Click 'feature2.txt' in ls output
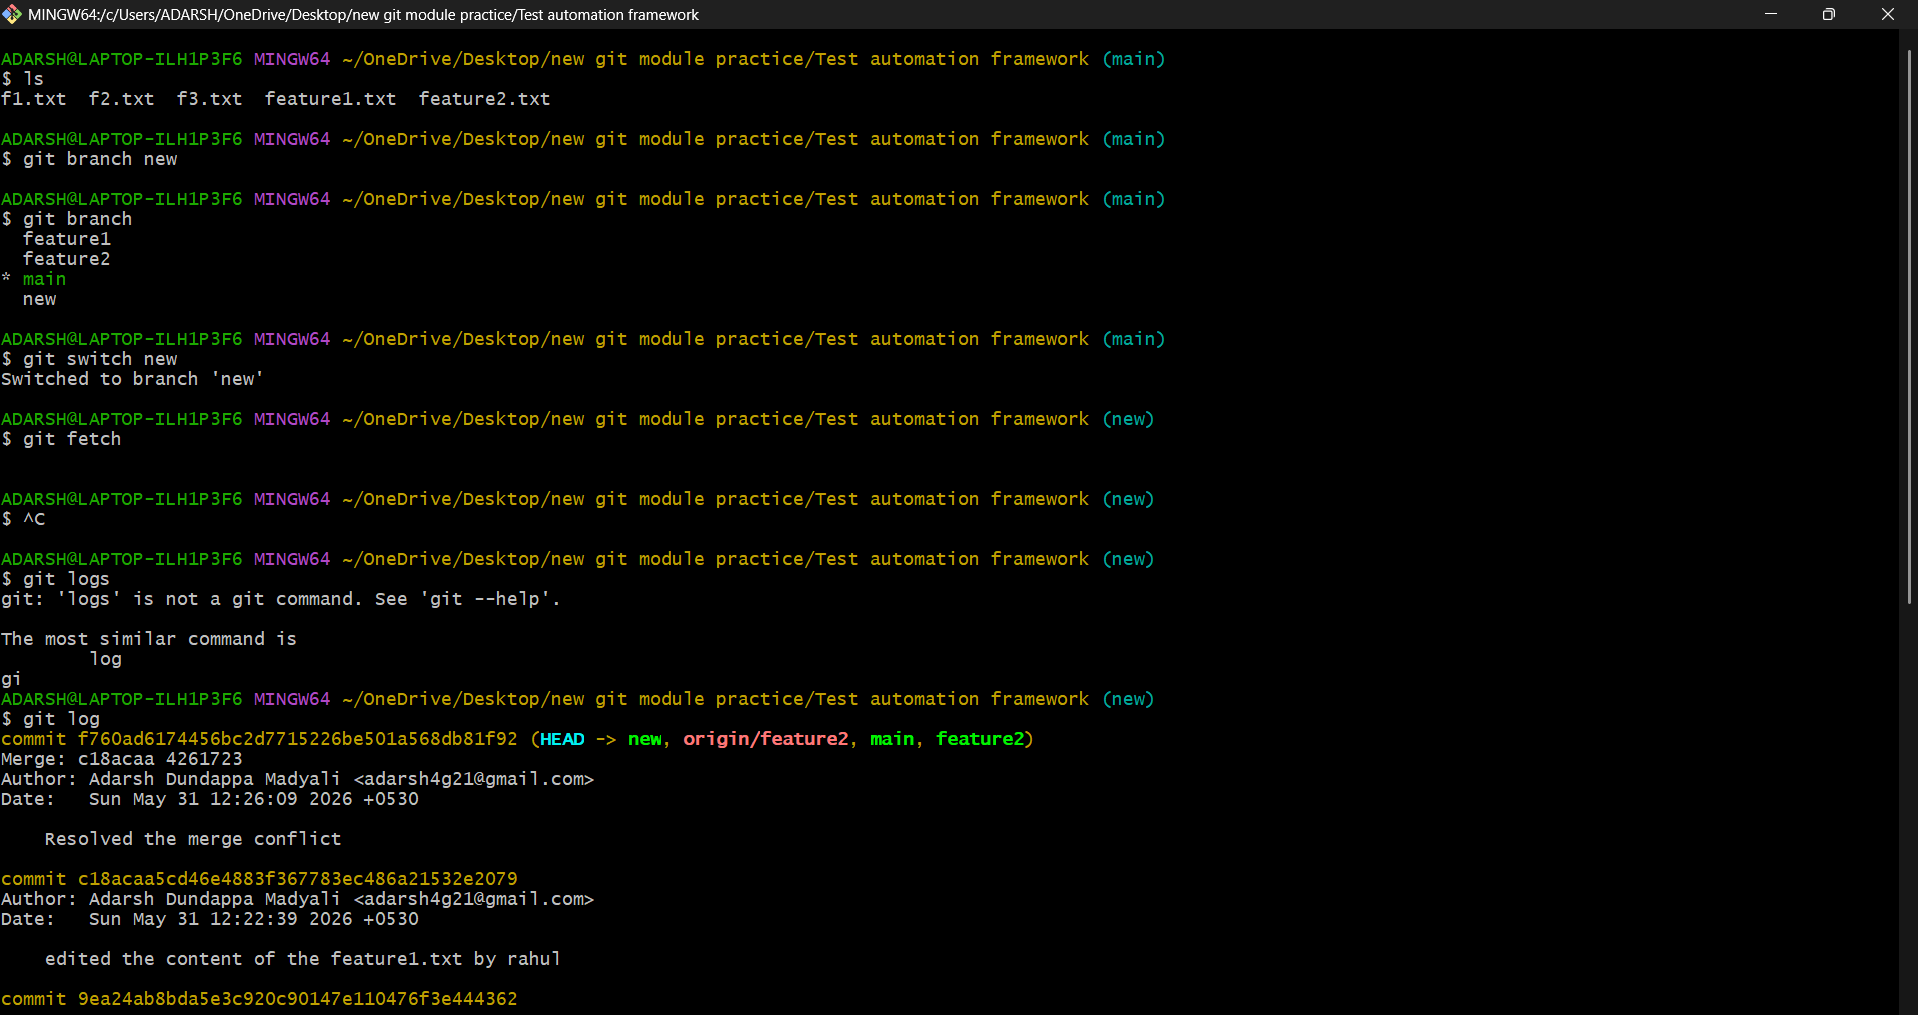 485,99
